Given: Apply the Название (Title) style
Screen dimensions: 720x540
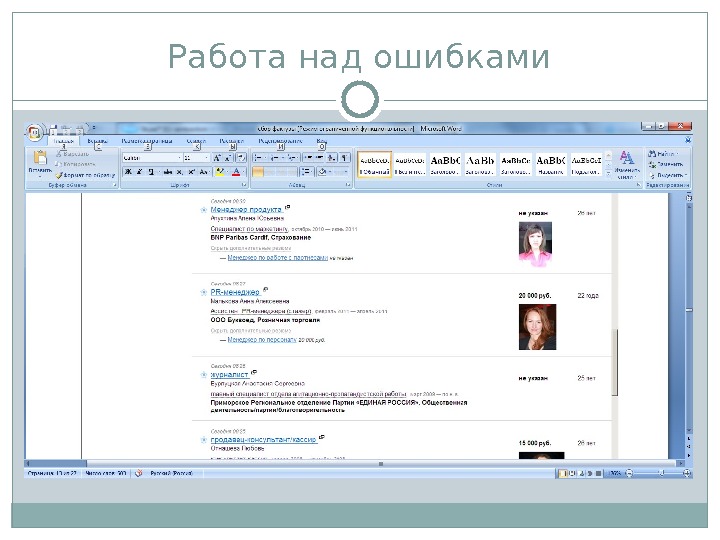Looking at the screenshot, I should click(x=551, y=164).
